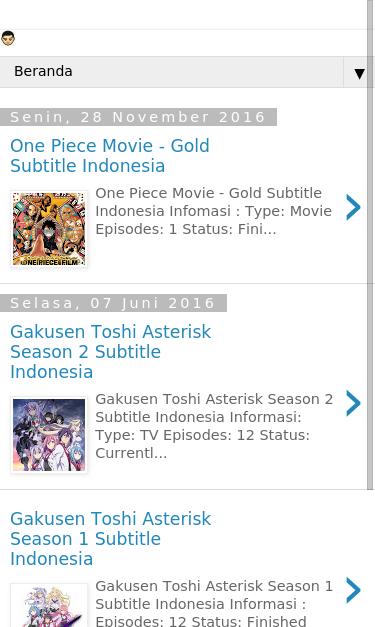This screenshot has width=375, height=627.
Task: Click the chevron arrow beside Season 2 post
Action: [353, 403]
